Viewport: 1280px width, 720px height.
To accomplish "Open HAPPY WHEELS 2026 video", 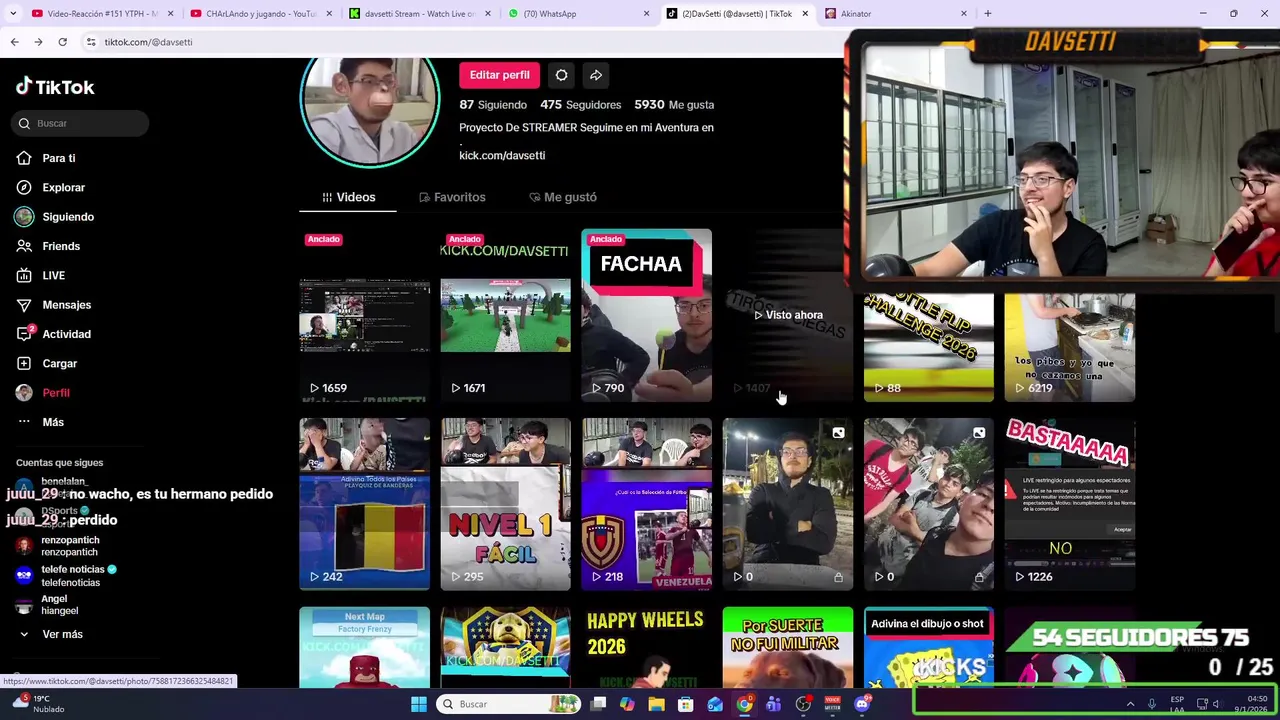I will coord(647,647).
